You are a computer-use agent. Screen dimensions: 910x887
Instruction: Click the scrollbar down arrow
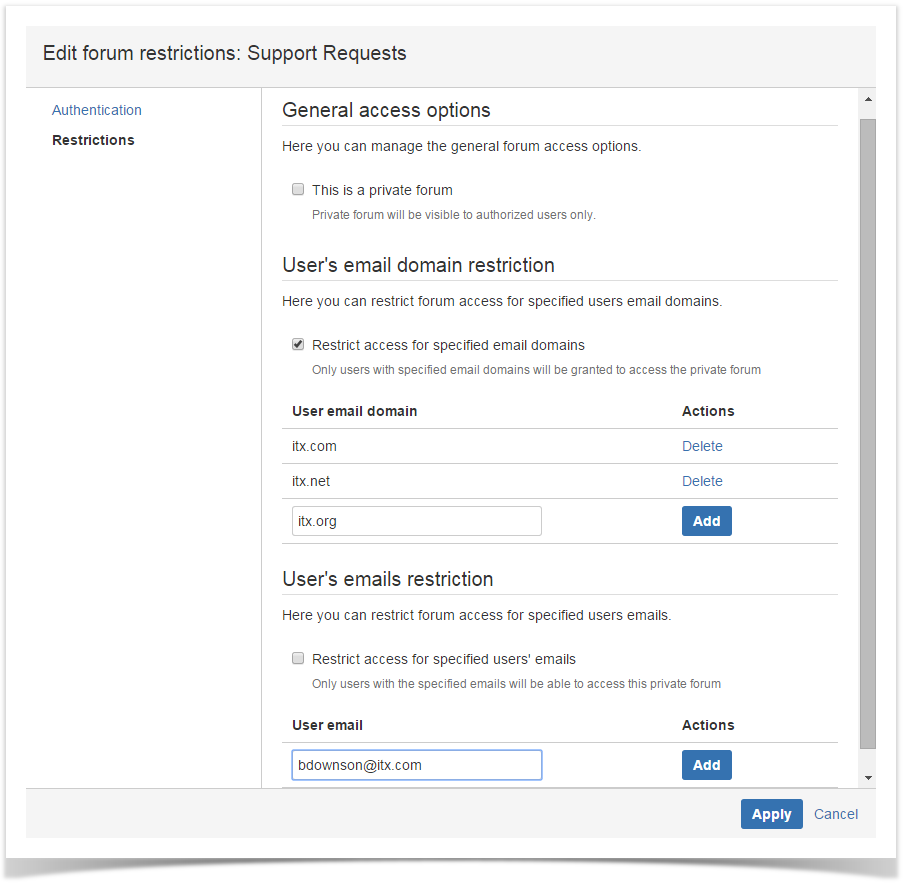click(x=868, y=778)
